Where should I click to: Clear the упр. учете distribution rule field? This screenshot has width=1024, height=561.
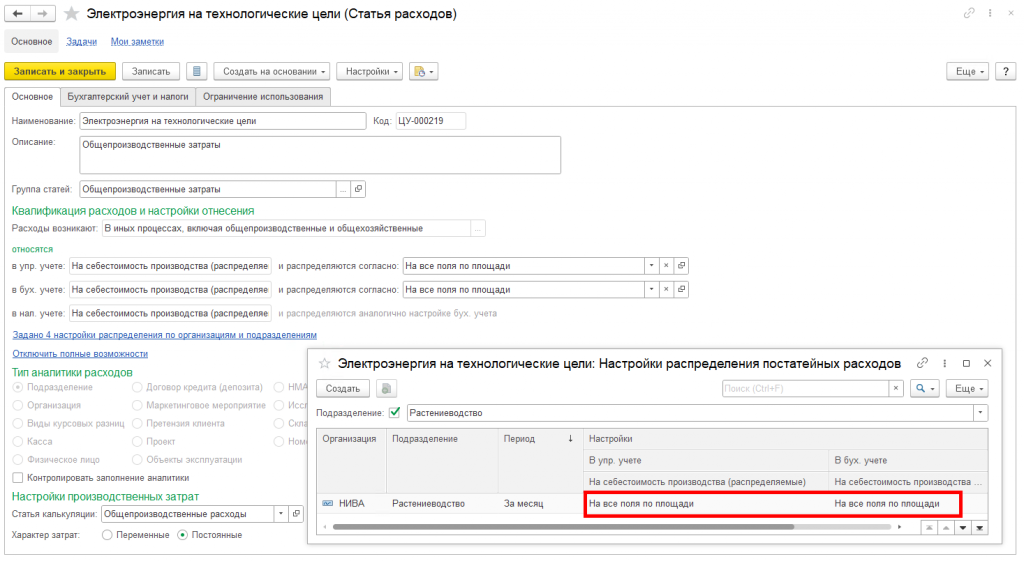click(x=666, y=266)
